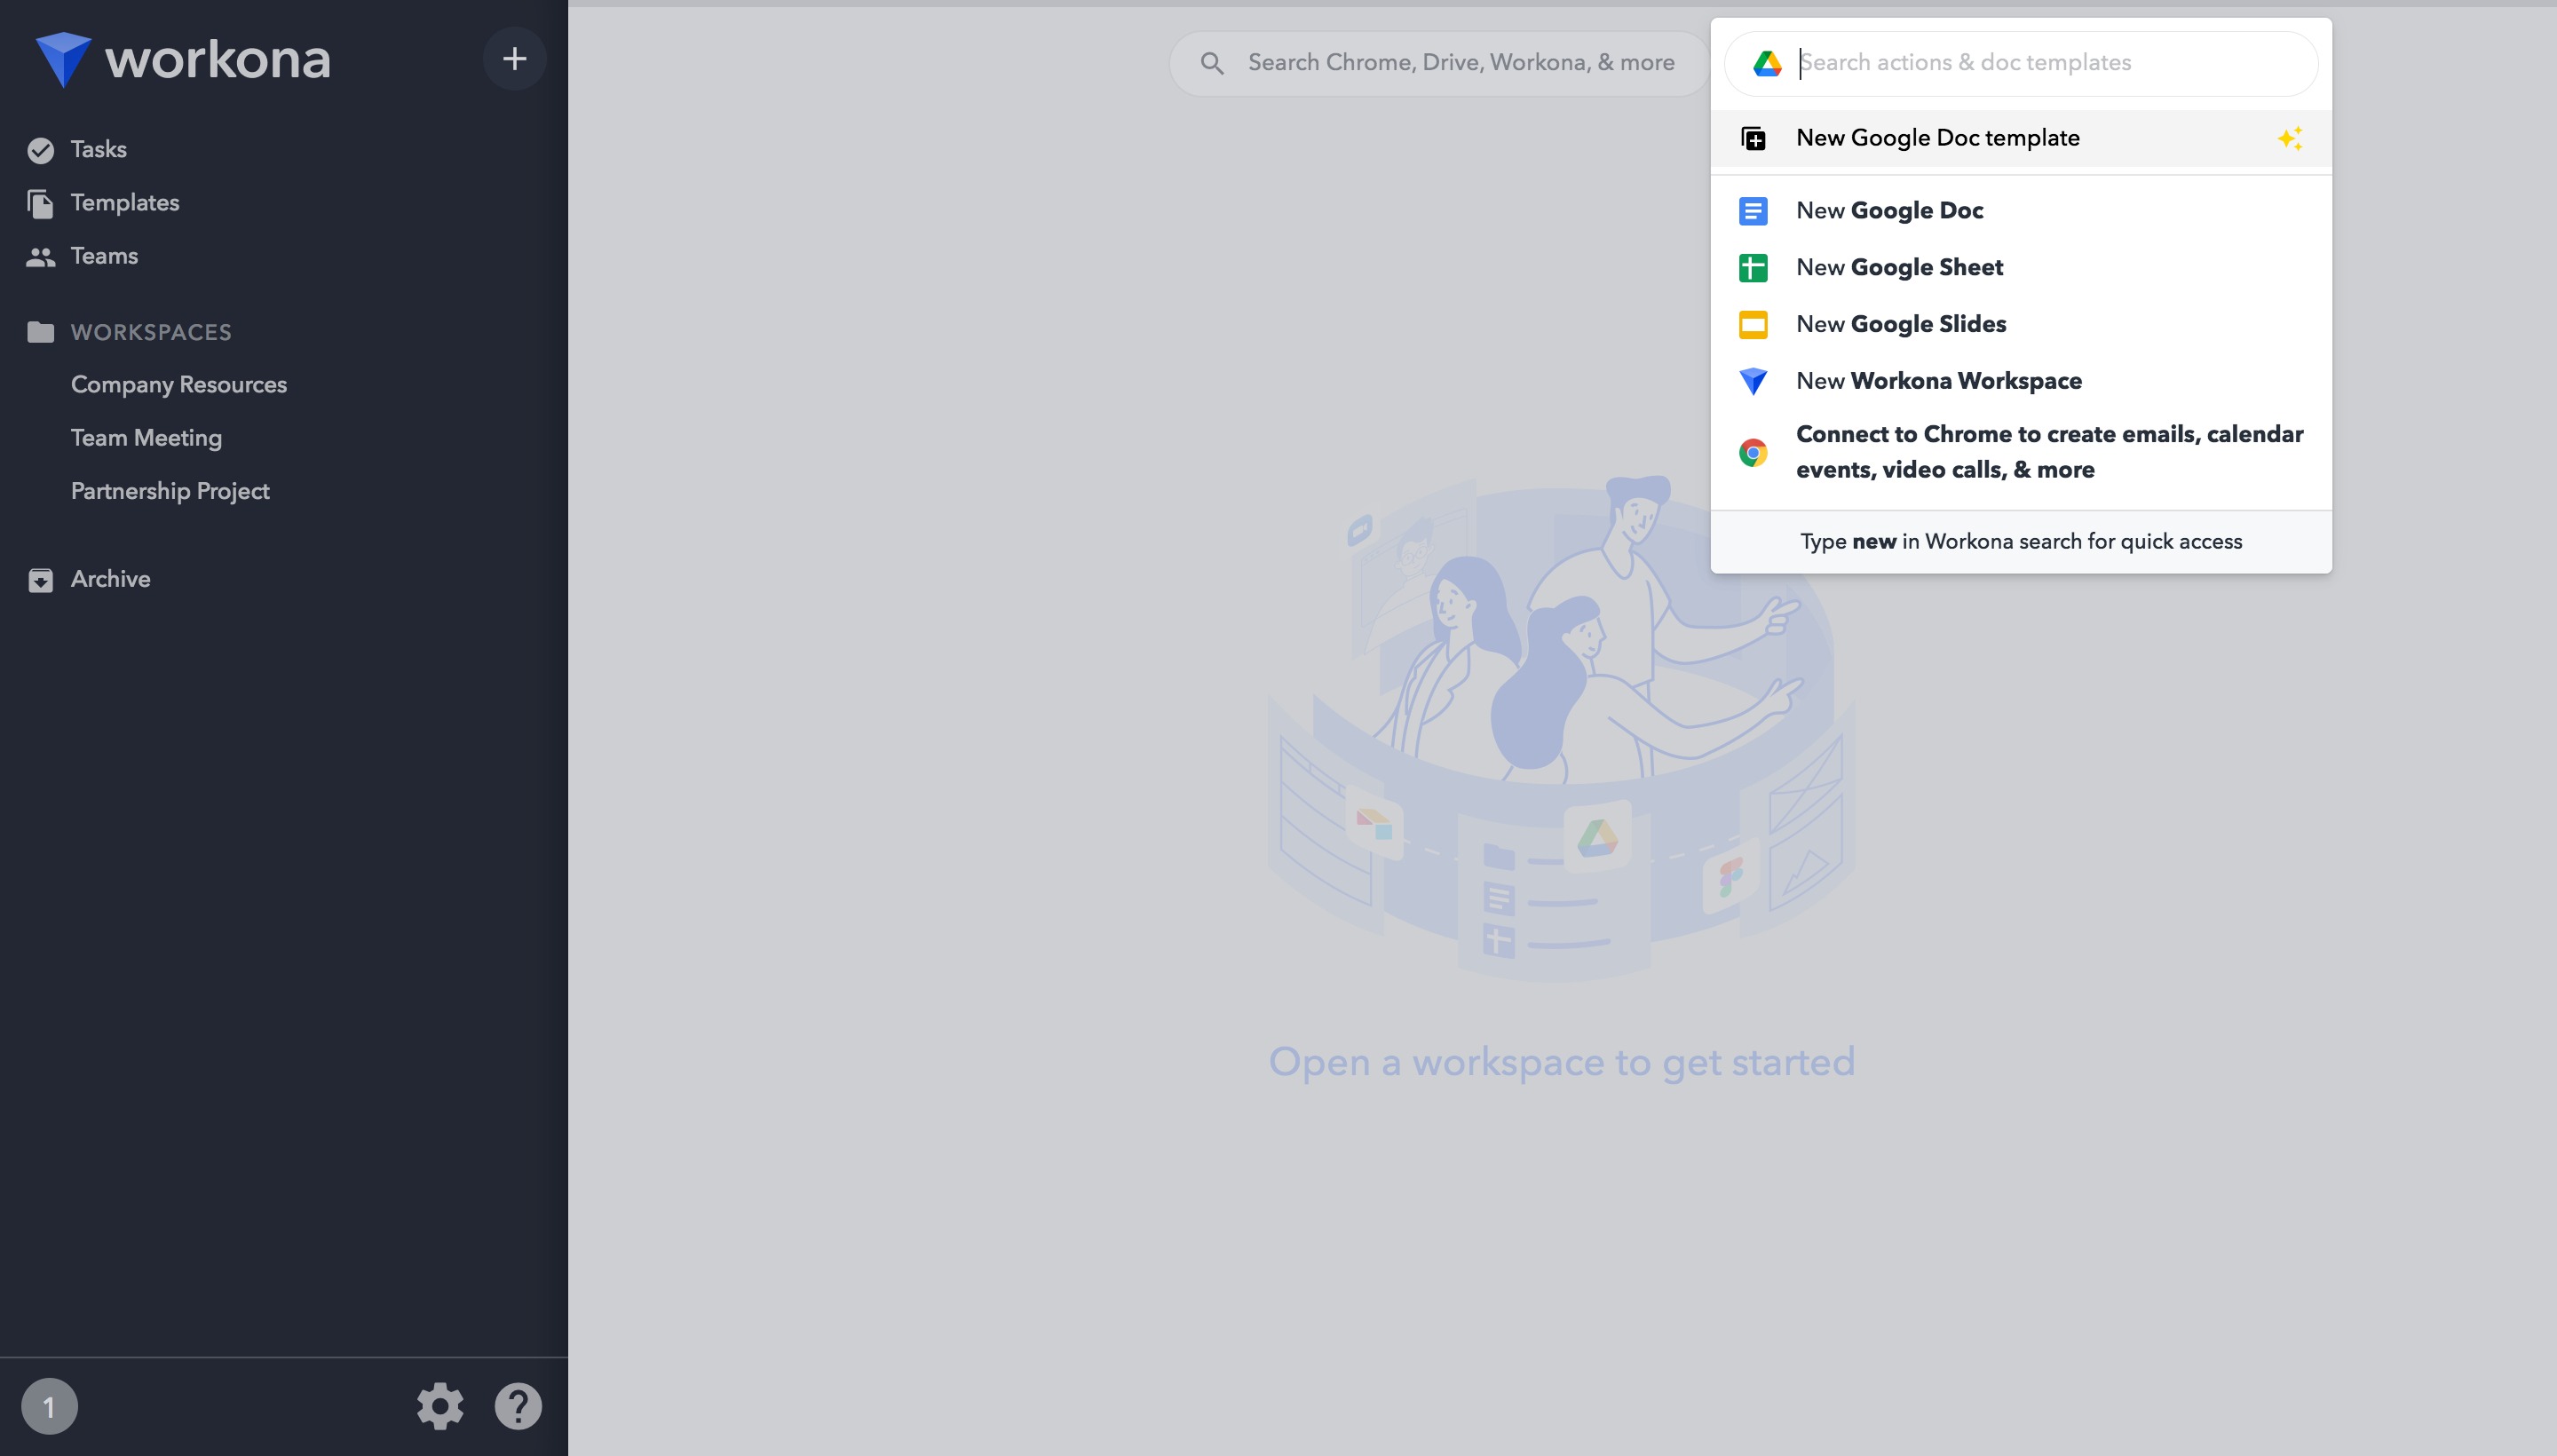Click the Tasks checkmark icon
2557x1456 pixels.
point(41,150)
